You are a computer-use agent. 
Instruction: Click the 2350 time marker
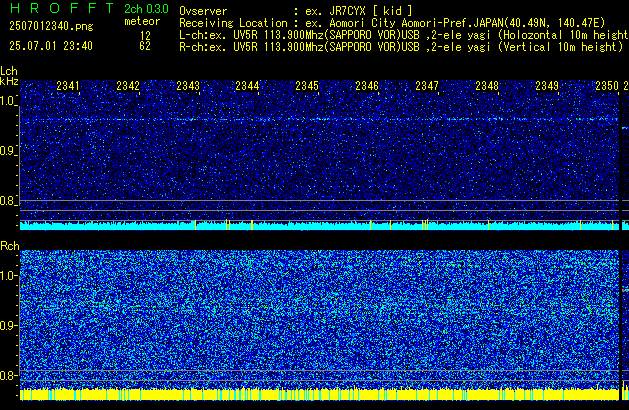[607, 86]
